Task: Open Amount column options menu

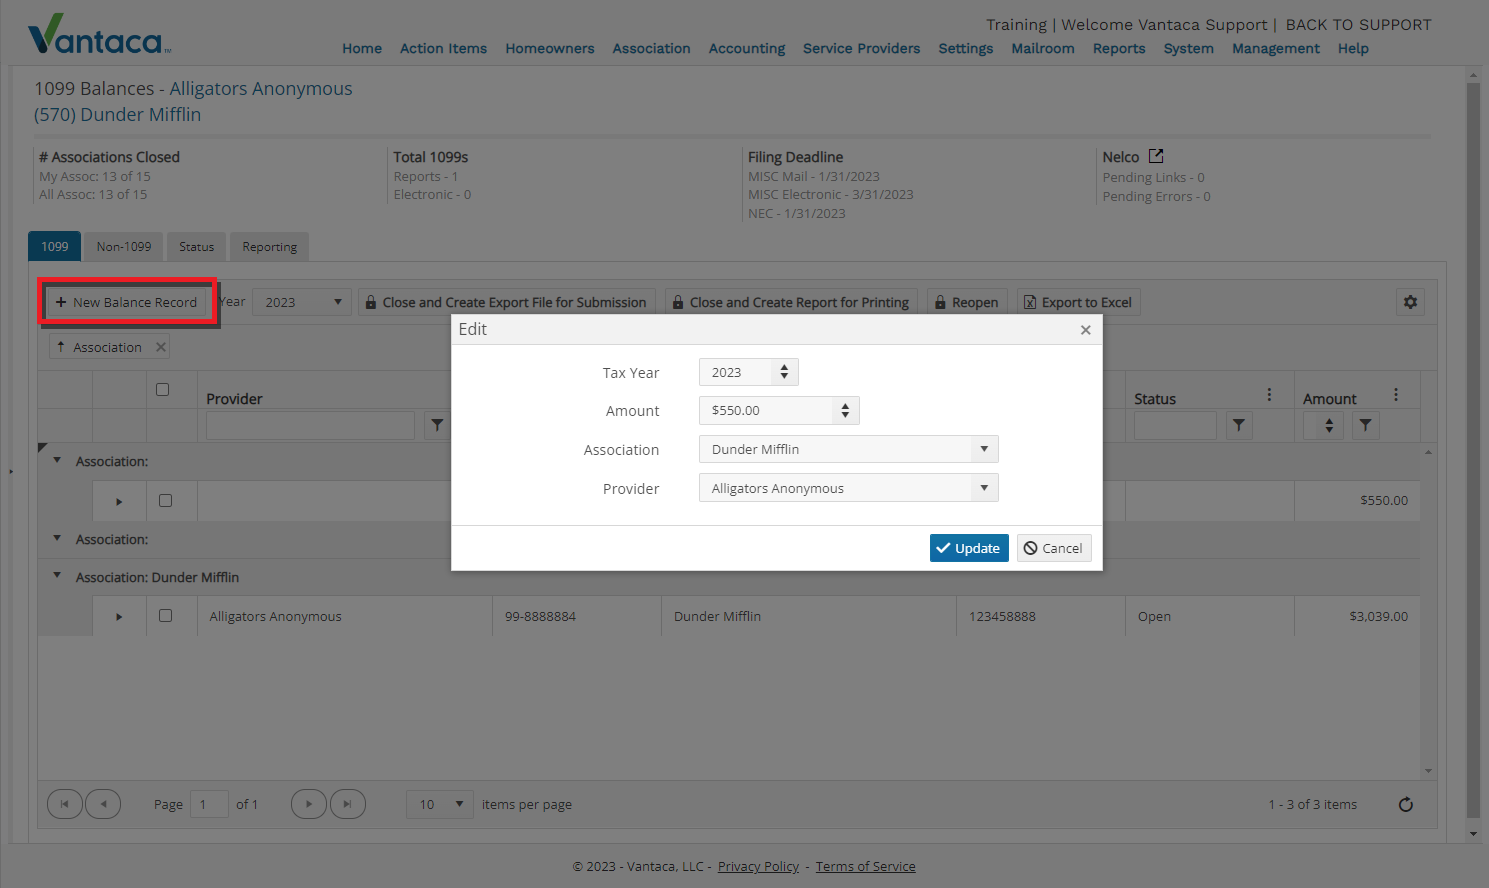Action: pyautogui.click(x=1396, y=395)
